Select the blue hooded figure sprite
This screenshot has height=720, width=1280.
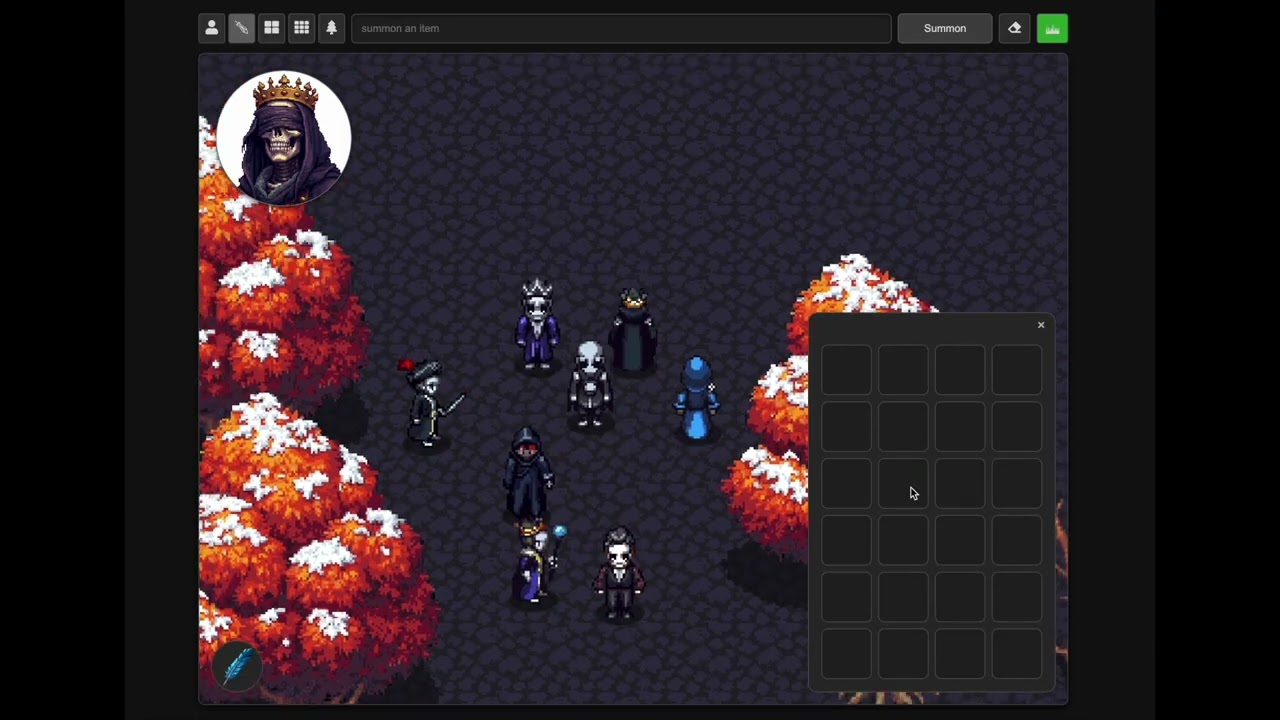pyautogui.click(x=696, y=398)
